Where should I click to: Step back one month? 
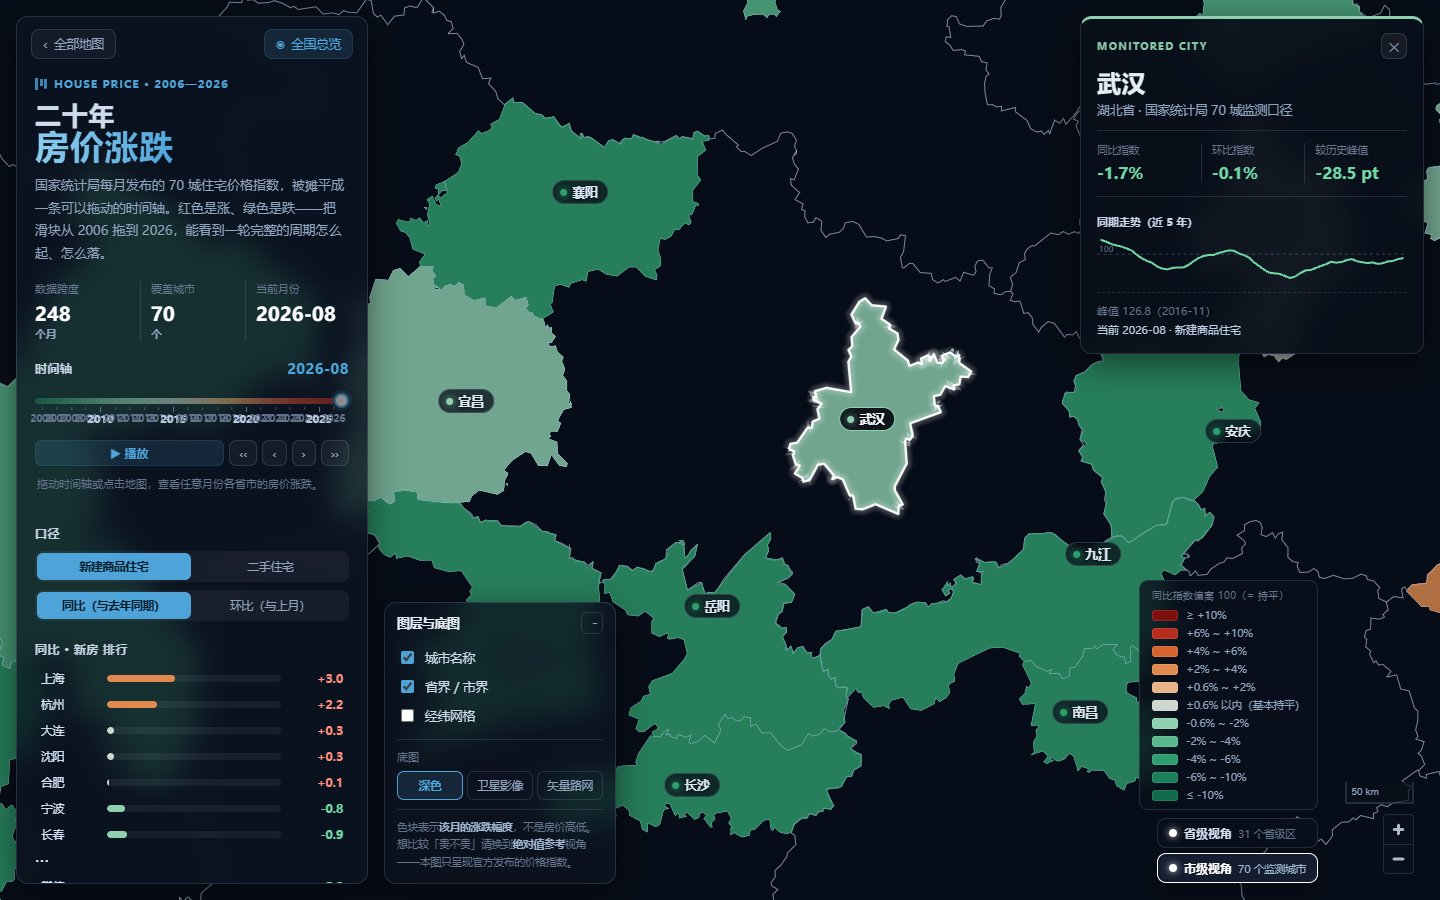(x=274, y=454)
